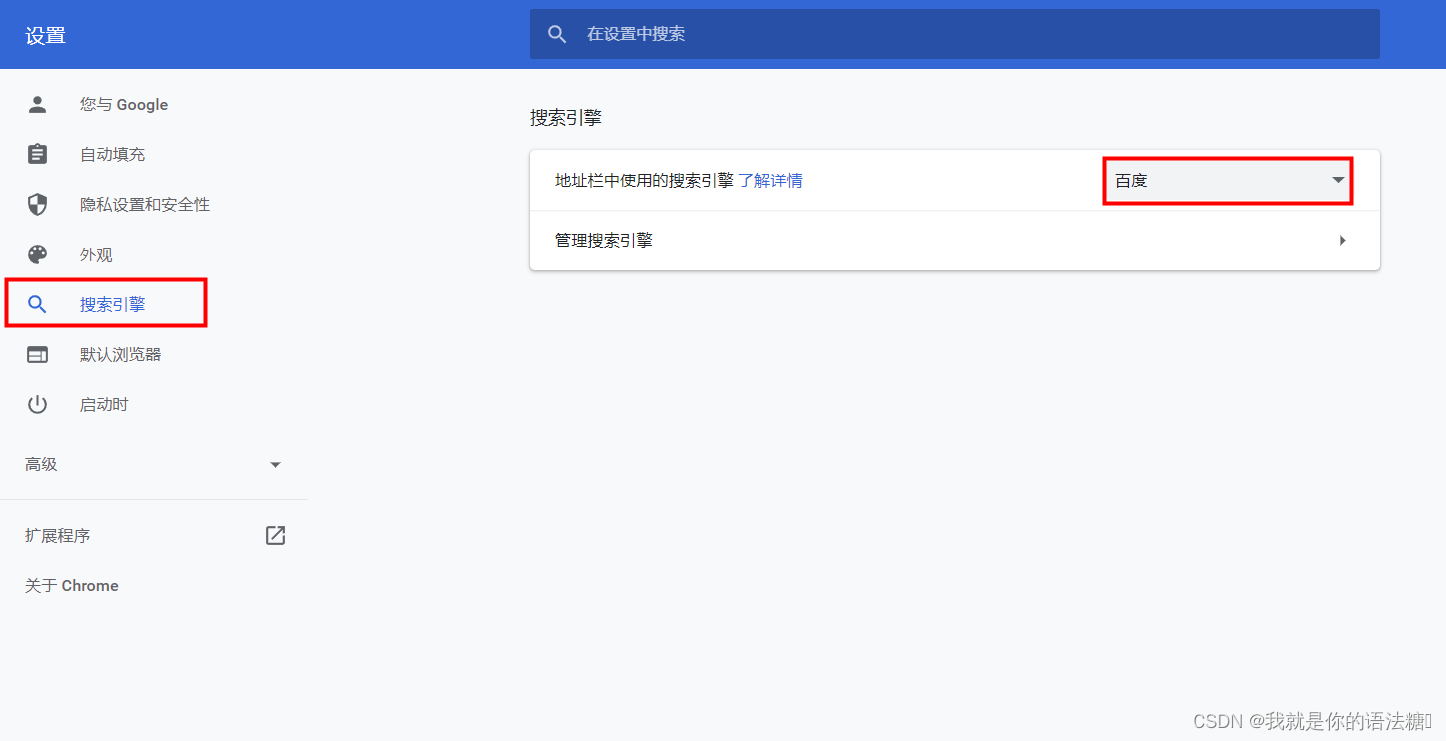
Task: Click the power icon for 启动时
Action: pyautogui.click(x=37, y=404)
